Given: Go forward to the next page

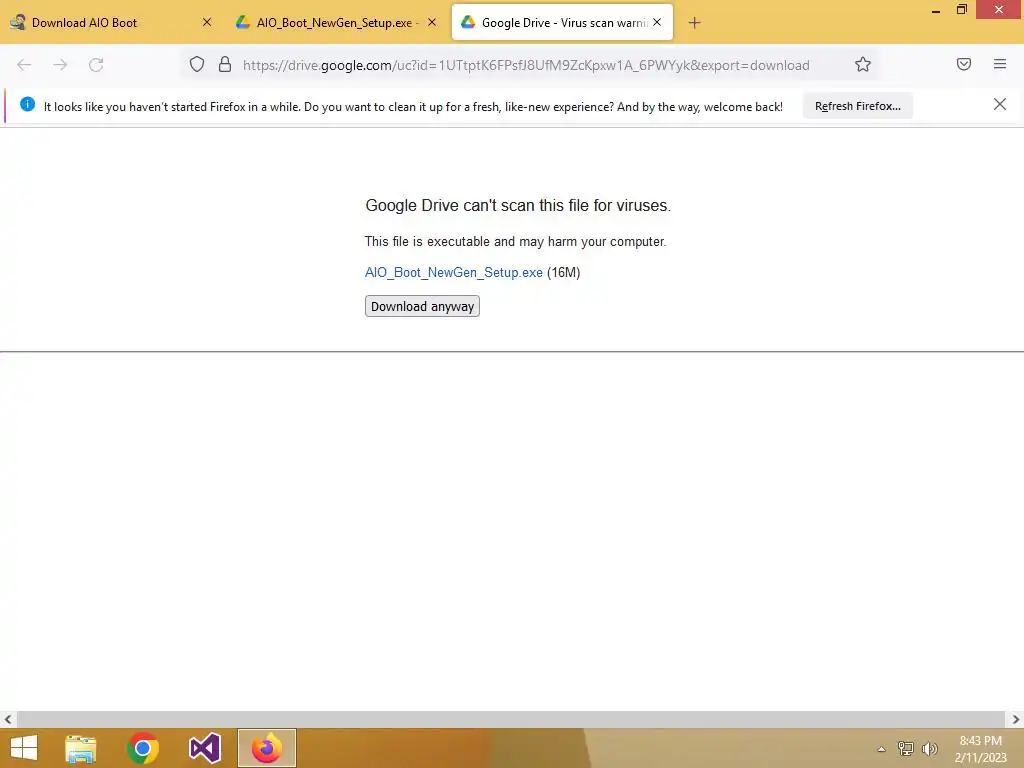Looking at the screenshot, I should click(60, 65).
